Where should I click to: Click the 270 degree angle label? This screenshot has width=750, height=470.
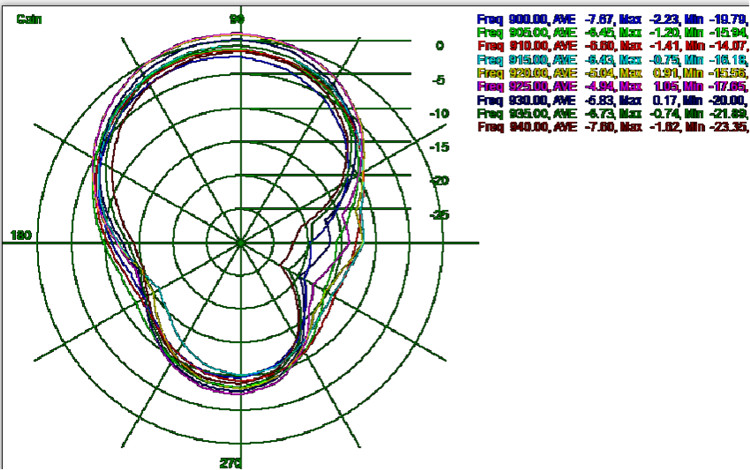[230, 463]
